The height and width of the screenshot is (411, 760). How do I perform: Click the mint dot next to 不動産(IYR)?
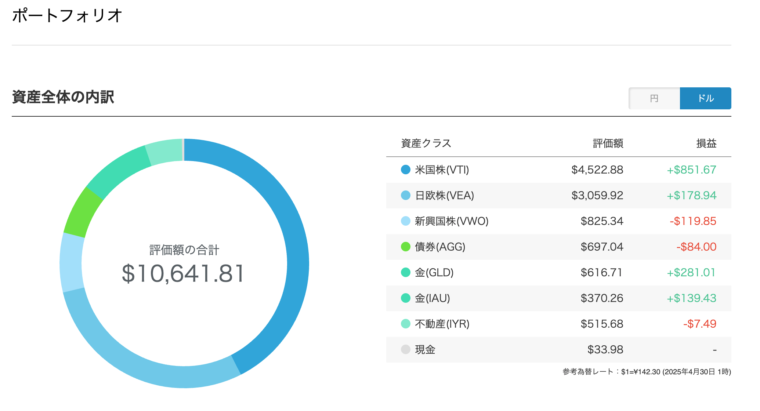405,324
